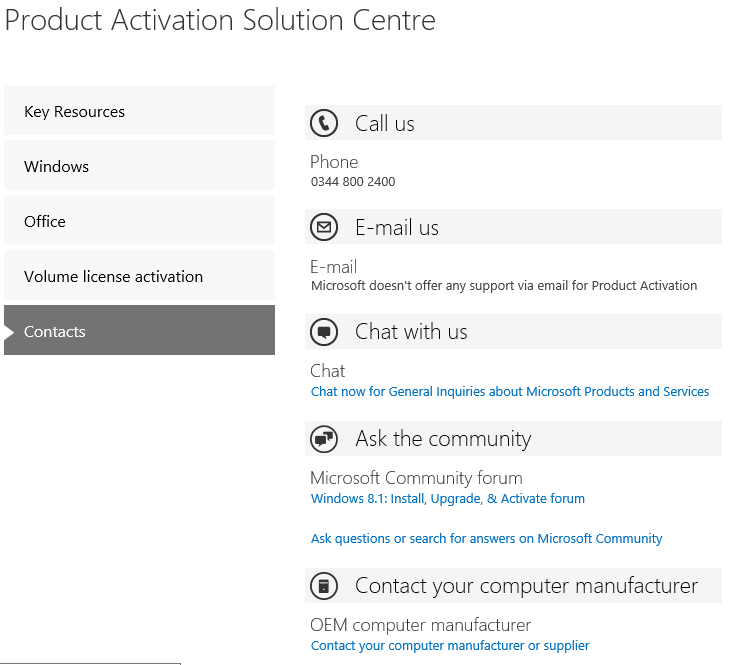Click the phone icon beside Call us

[x=324, y=123]
